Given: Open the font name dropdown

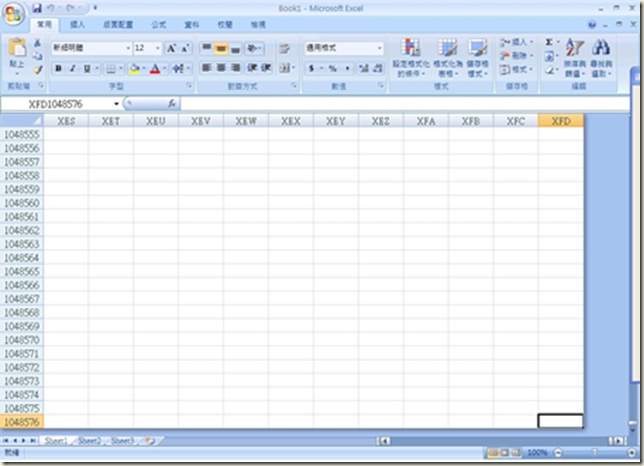Looking at the screenshot, I should click(128, 48).
